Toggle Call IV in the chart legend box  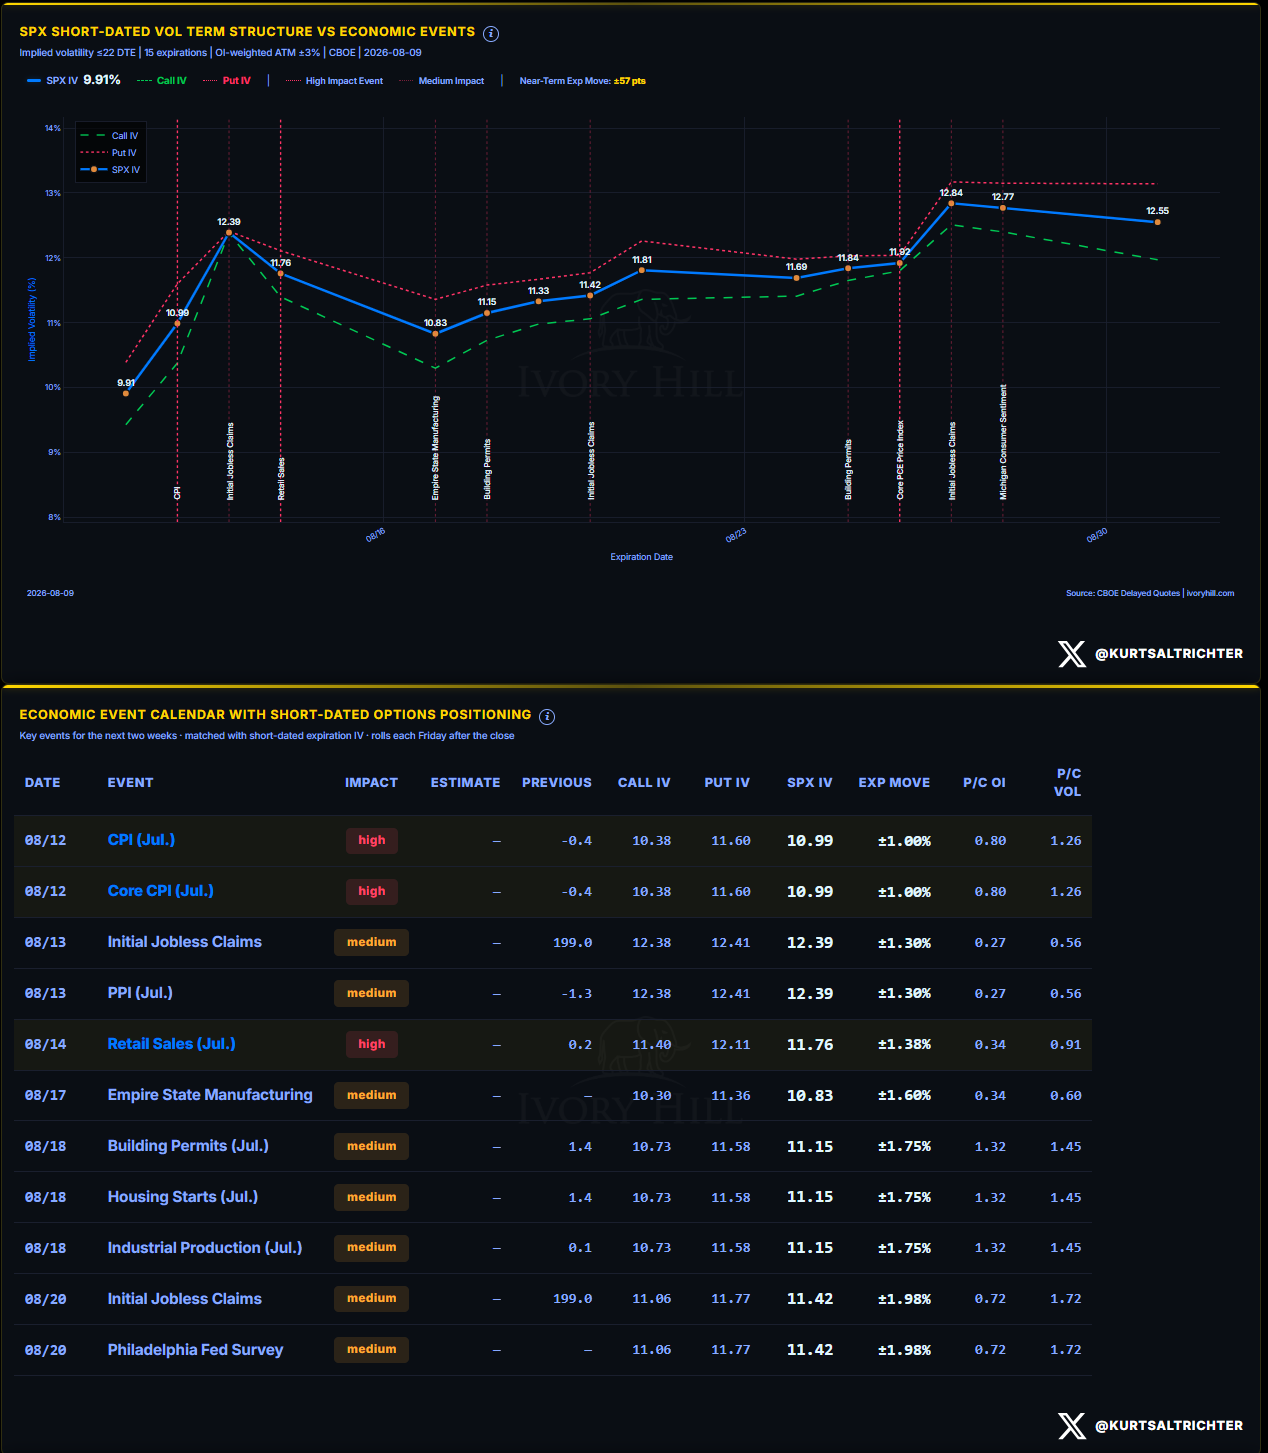coord(110,136)
